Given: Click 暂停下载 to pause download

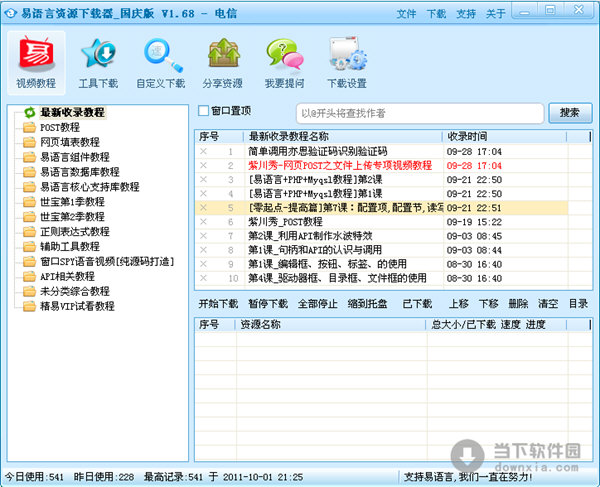Looking at the screenshot, I should coord(268,304).
